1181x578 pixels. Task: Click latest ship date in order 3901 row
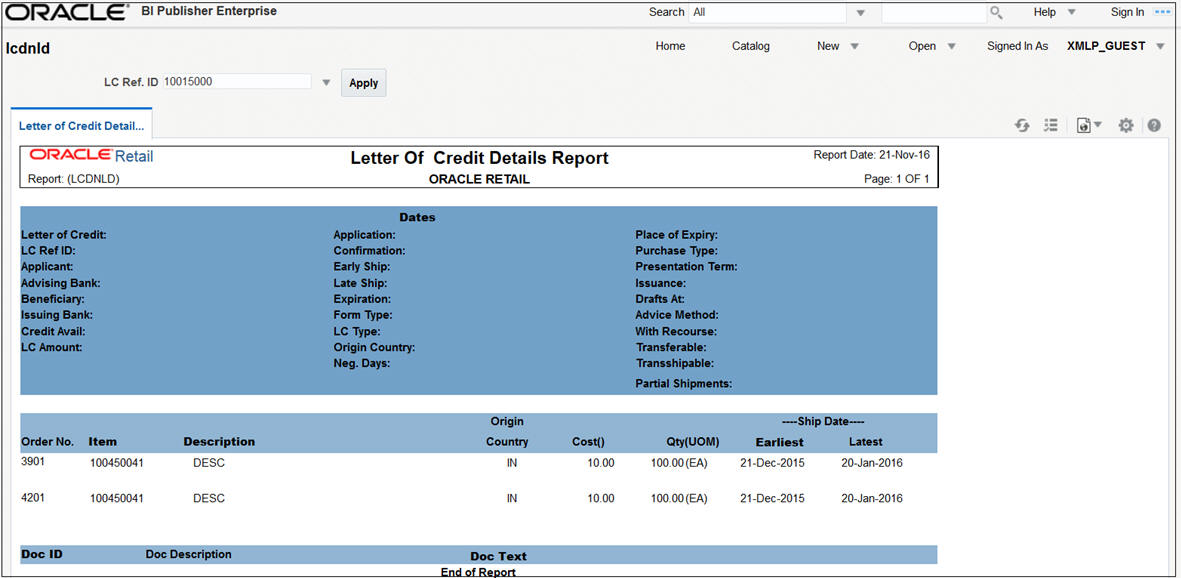(871, 463)
